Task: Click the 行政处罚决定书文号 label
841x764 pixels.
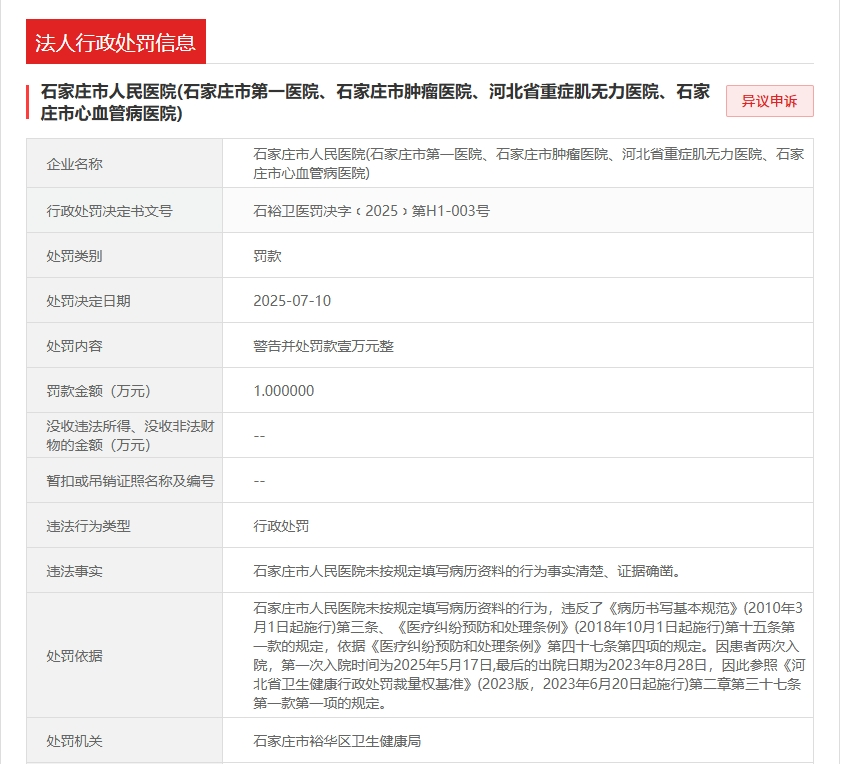Action: coord(109,211)
